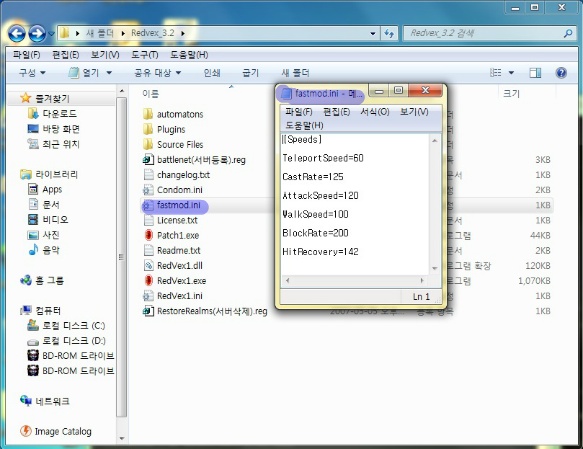Open Image Catalog in the sidebar

click(56, 431)
